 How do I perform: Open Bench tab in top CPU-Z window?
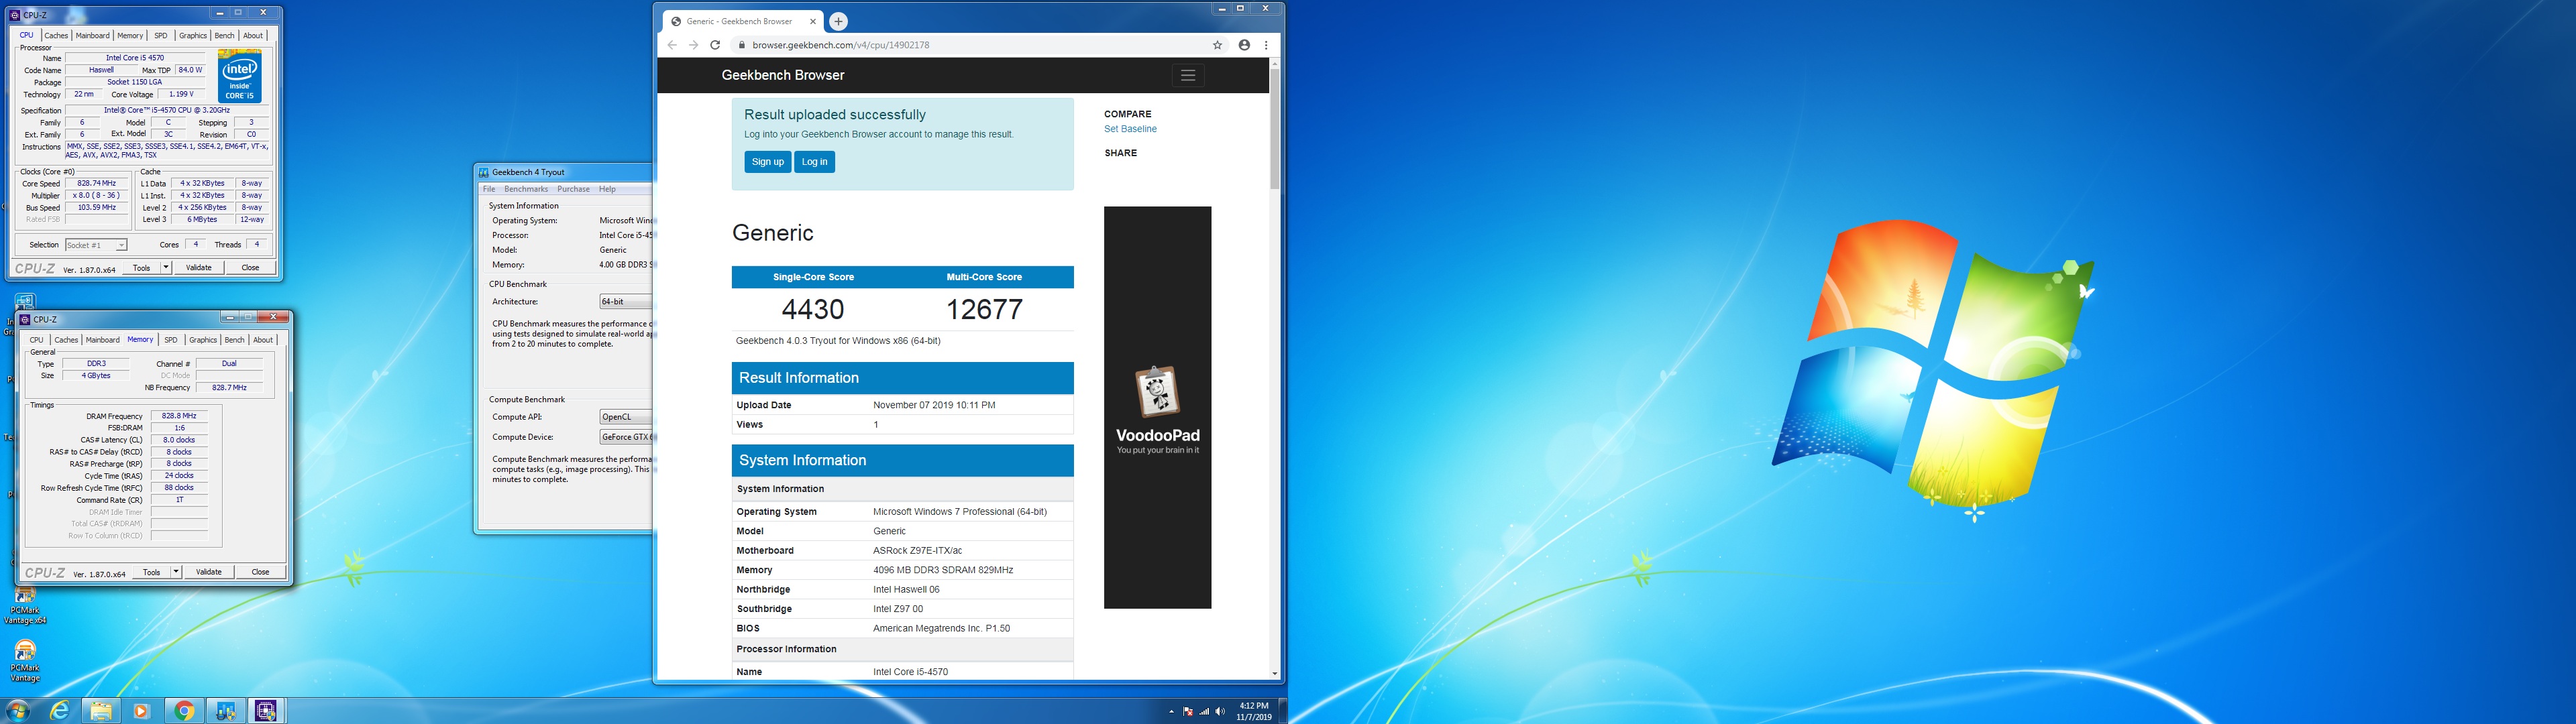[x=225, y=36]
